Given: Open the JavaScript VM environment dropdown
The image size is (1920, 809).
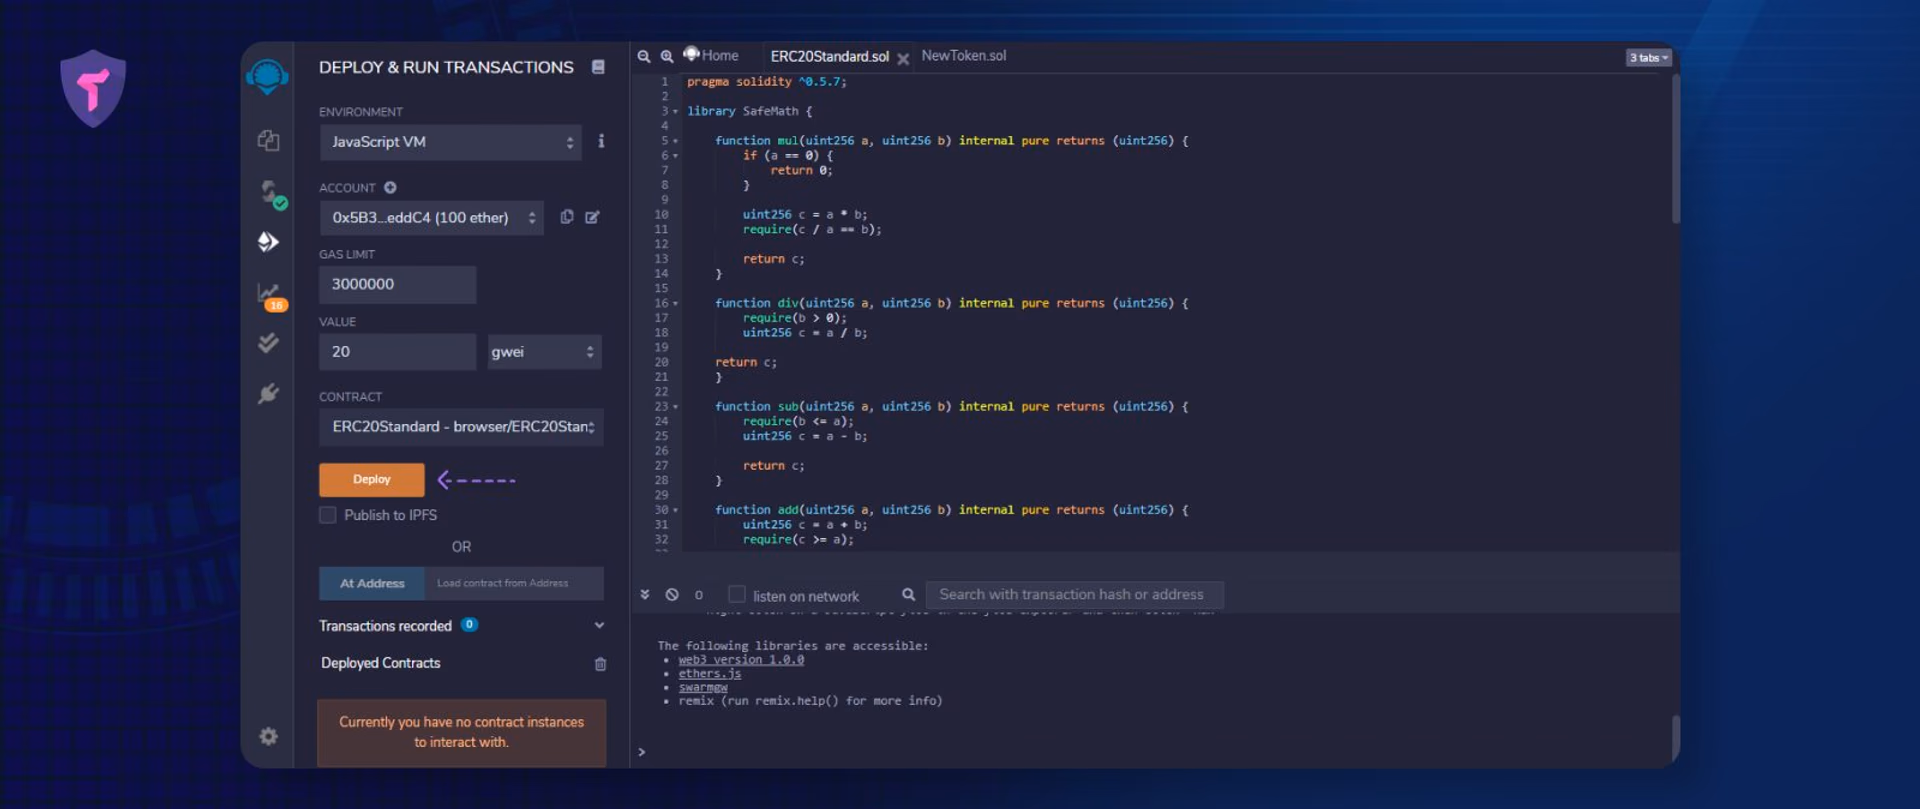Looking at the screenshot, I should (451, 142).
